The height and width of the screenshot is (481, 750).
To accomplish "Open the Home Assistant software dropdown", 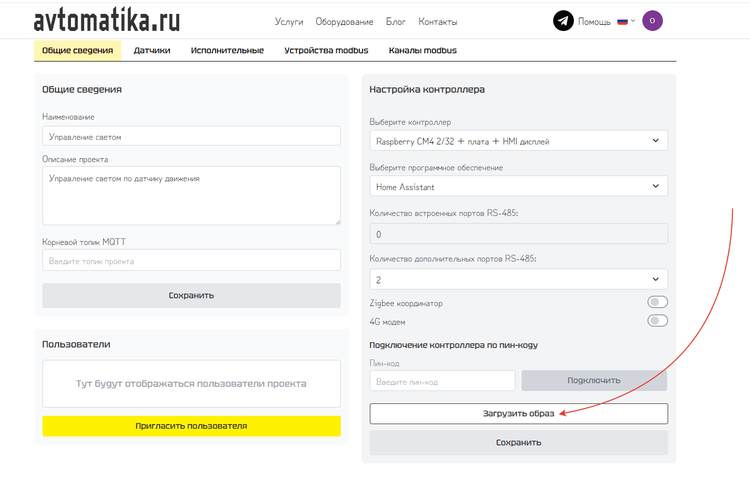I will [x=518, y=186].
